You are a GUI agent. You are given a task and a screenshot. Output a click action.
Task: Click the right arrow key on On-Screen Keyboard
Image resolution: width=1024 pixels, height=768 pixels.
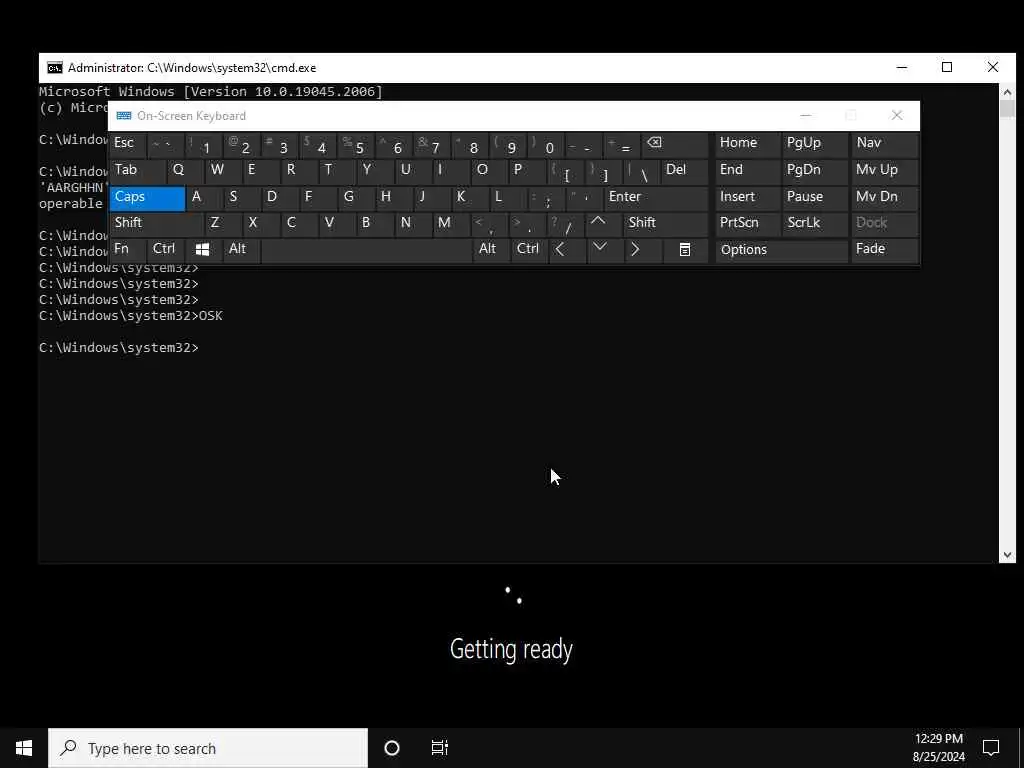coord(643,249)
